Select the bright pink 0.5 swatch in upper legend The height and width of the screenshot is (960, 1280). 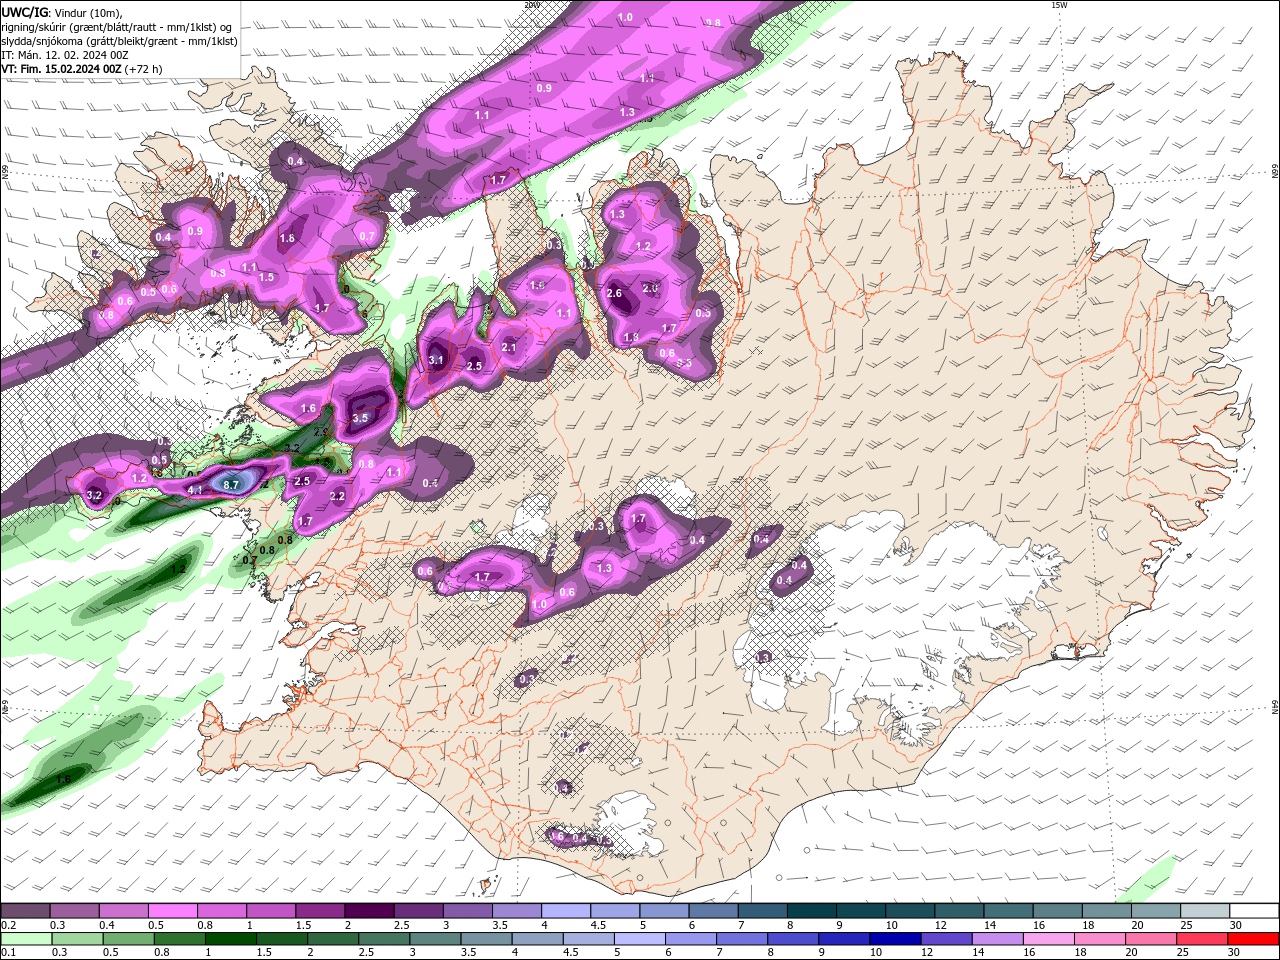[173, 911]
